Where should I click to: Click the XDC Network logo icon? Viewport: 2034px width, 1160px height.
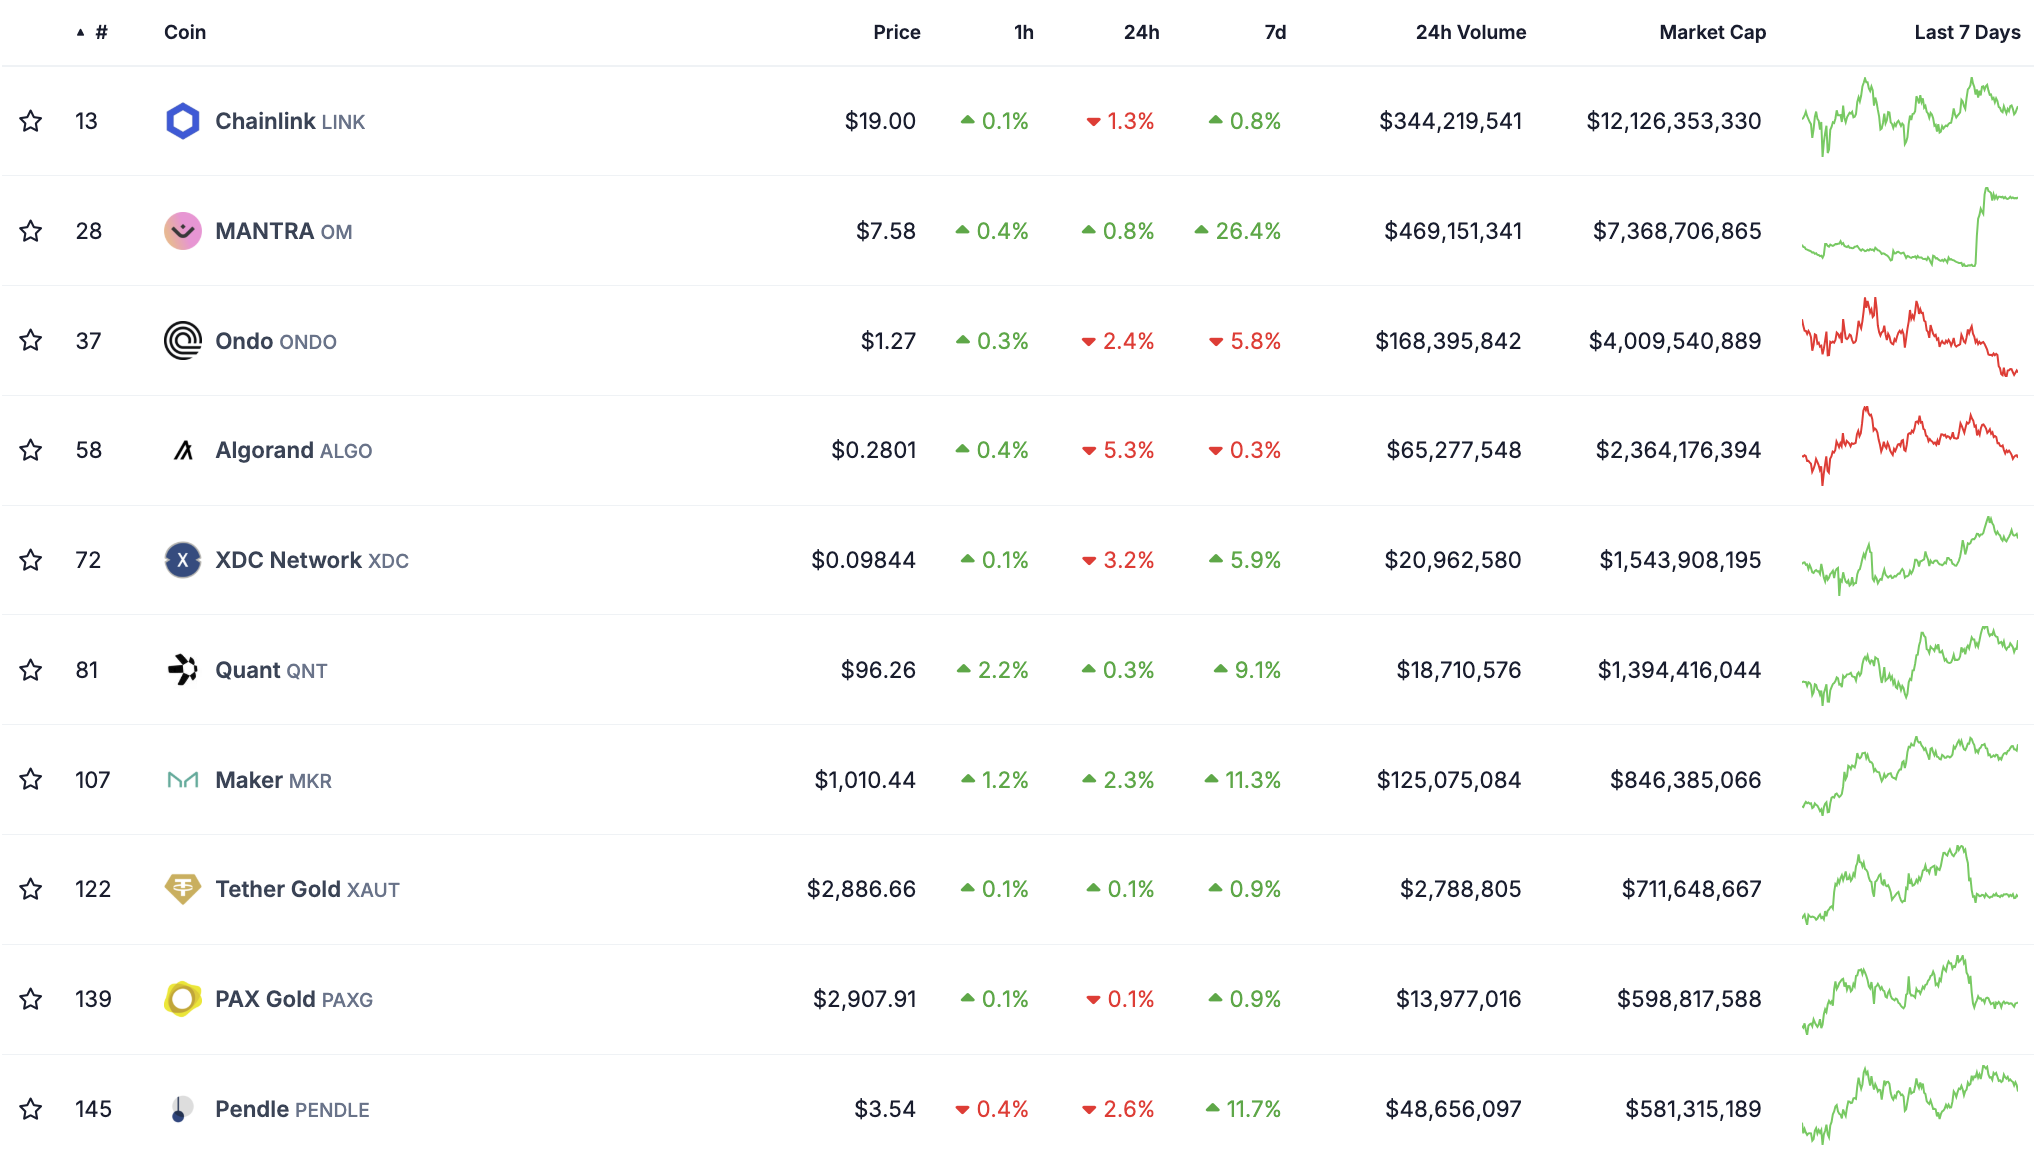click(183, 560)
